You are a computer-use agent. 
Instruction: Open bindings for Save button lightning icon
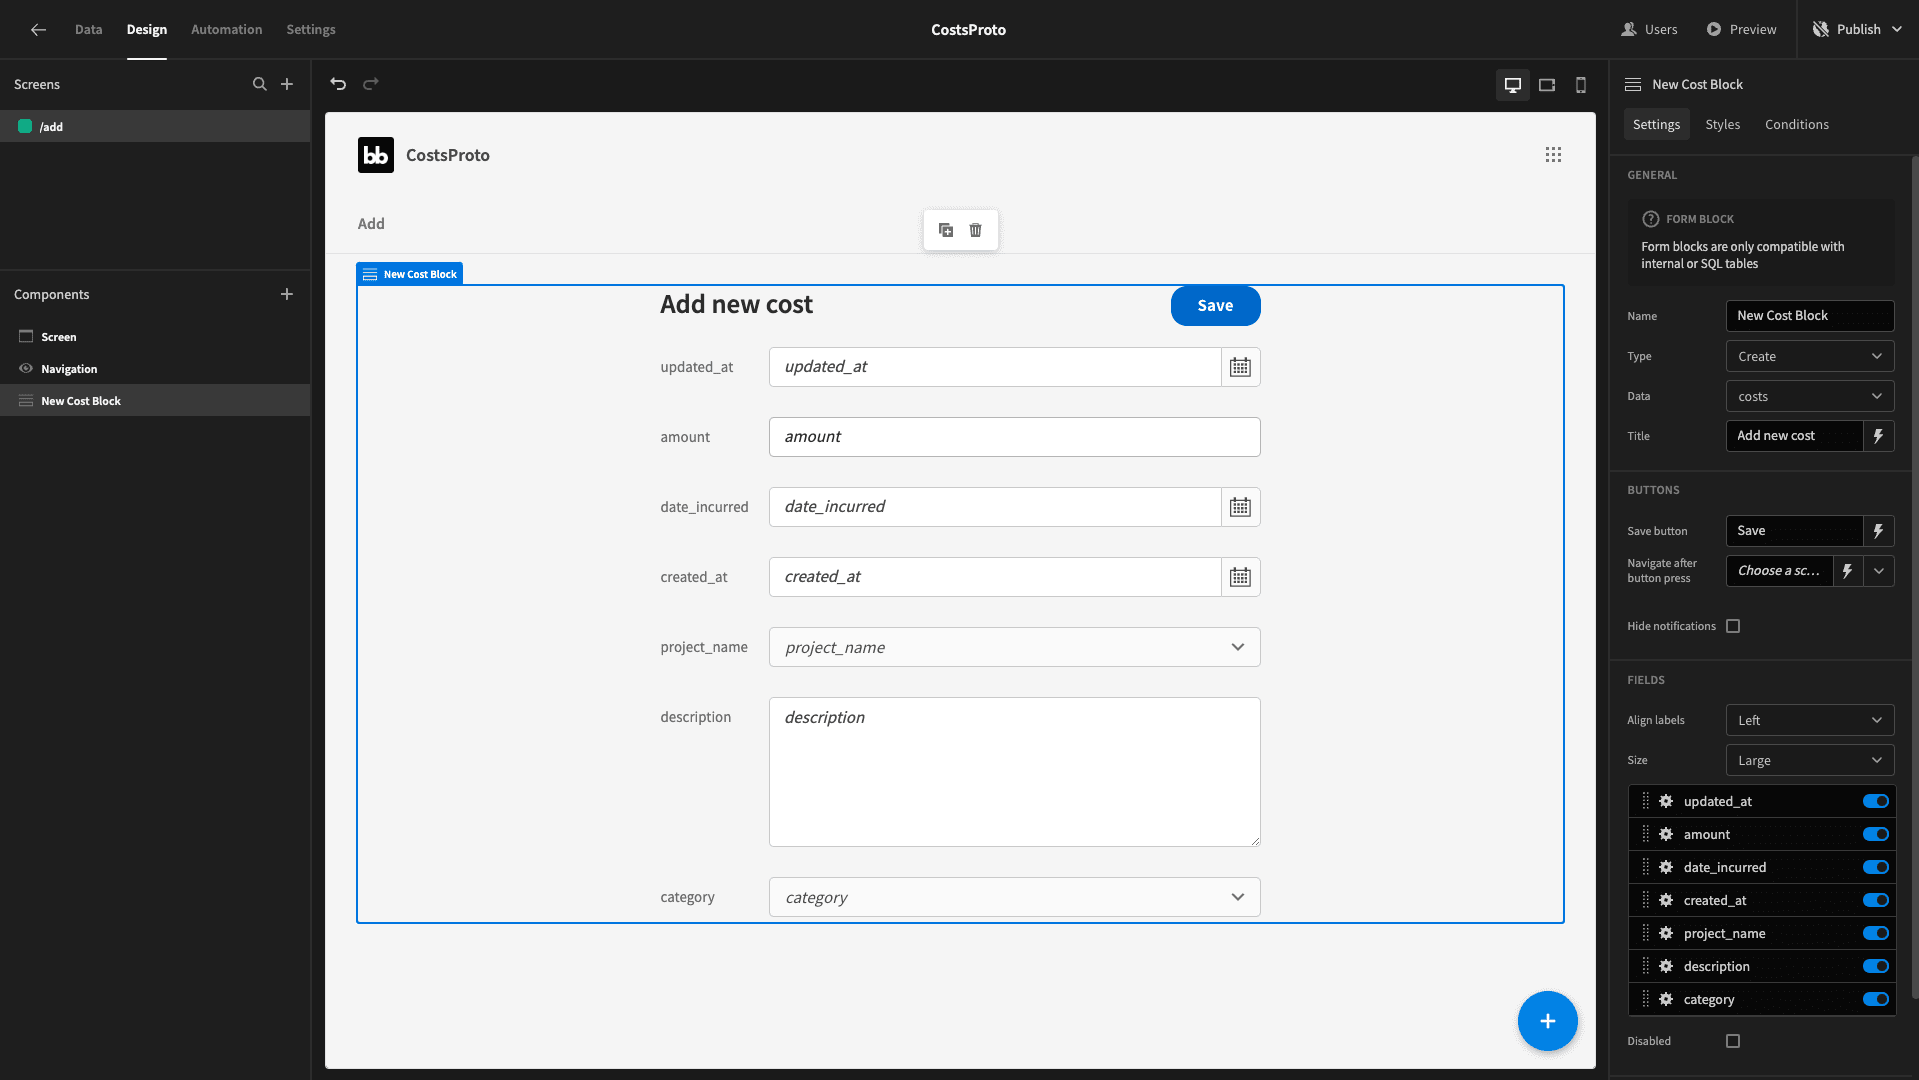pos(1878,531)
